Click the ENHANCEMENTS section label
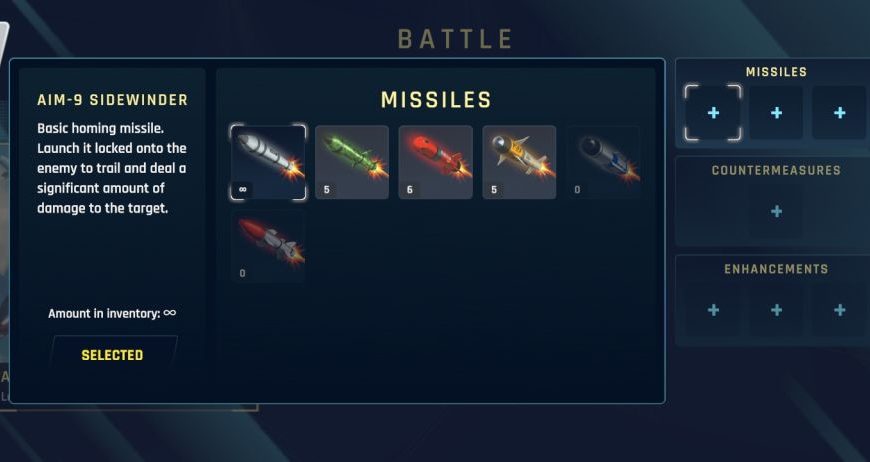 776,269
